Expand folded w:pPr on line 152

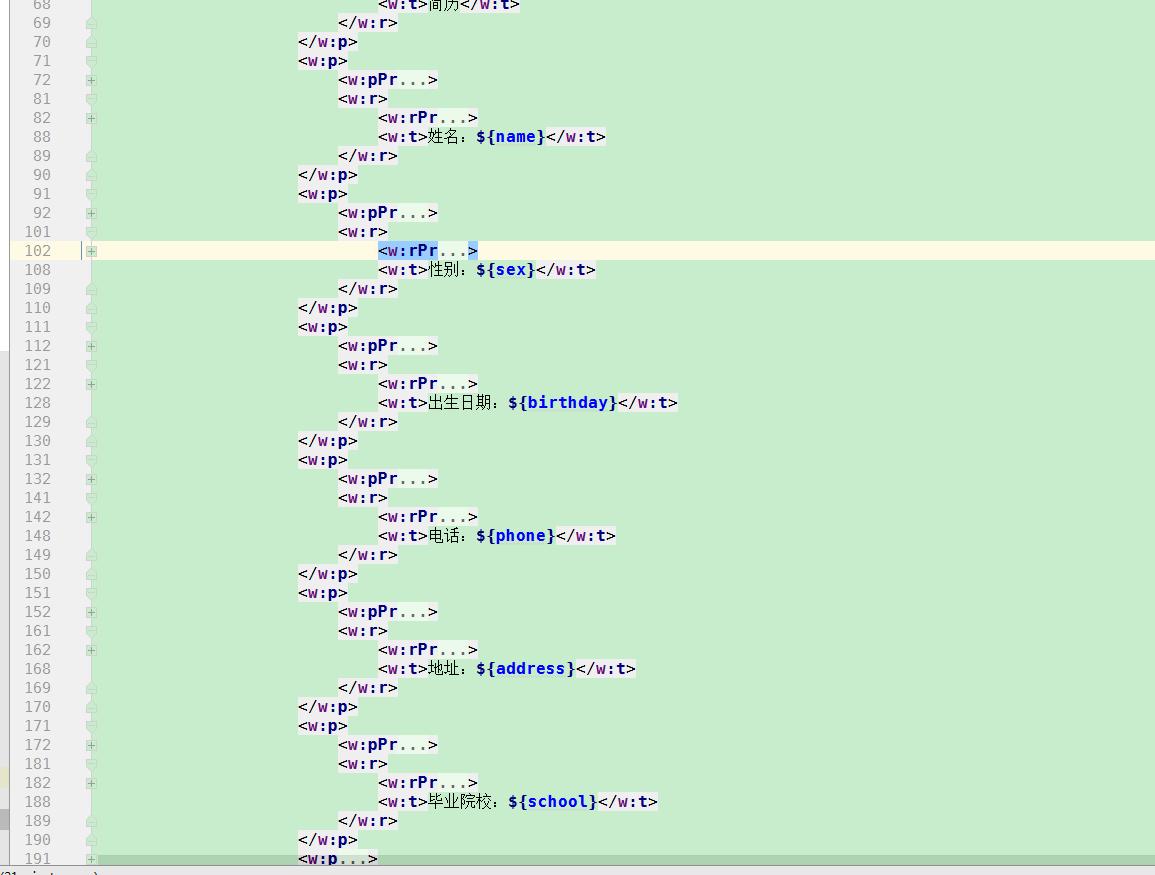[91, 612]
